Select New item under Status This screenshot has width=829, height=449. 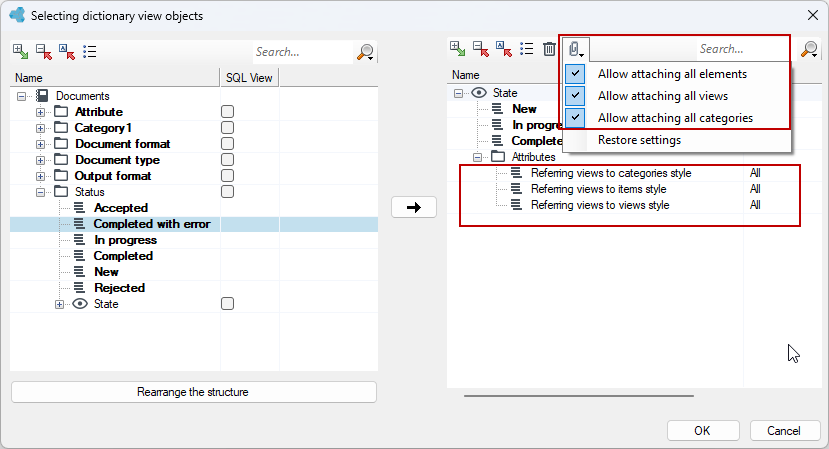pyautogui.click(x=106, y=271)
